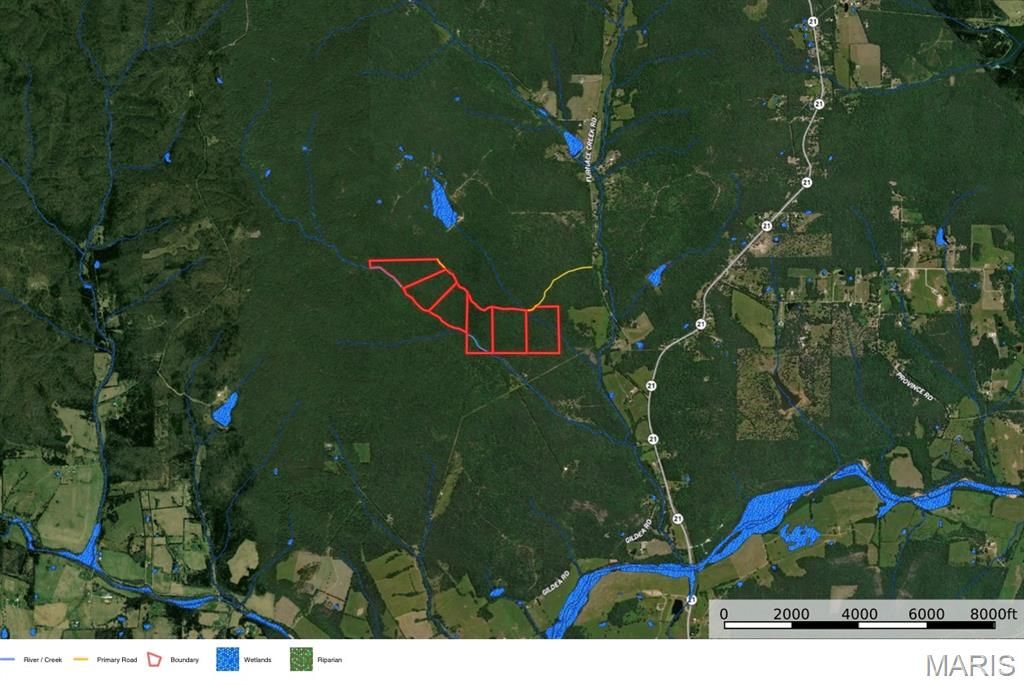Click the green Riparian legend swatch
This screenshot has width=1024, height=685.
299,660
